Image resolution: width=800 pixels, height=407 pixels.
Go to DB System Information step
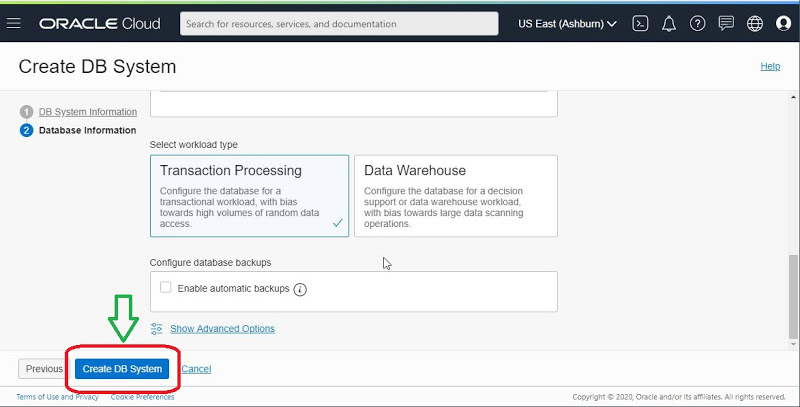pos(88,112)
